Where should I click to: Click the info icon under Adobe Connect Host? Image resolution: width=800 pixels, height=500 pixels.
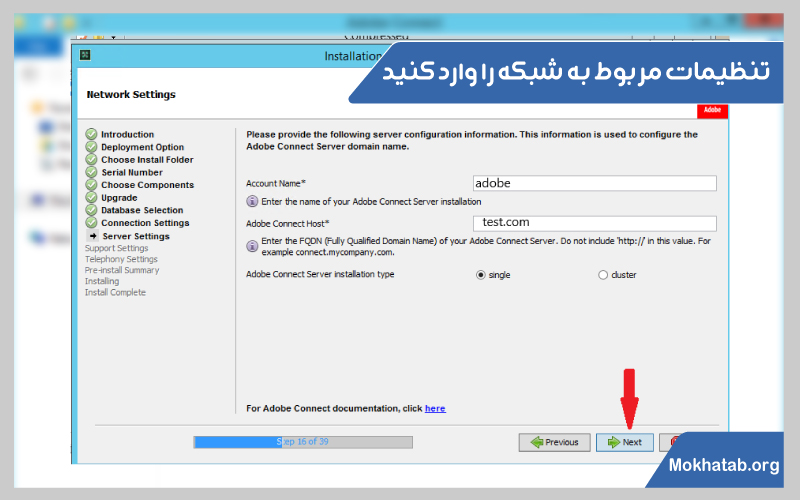pos(252,245)
